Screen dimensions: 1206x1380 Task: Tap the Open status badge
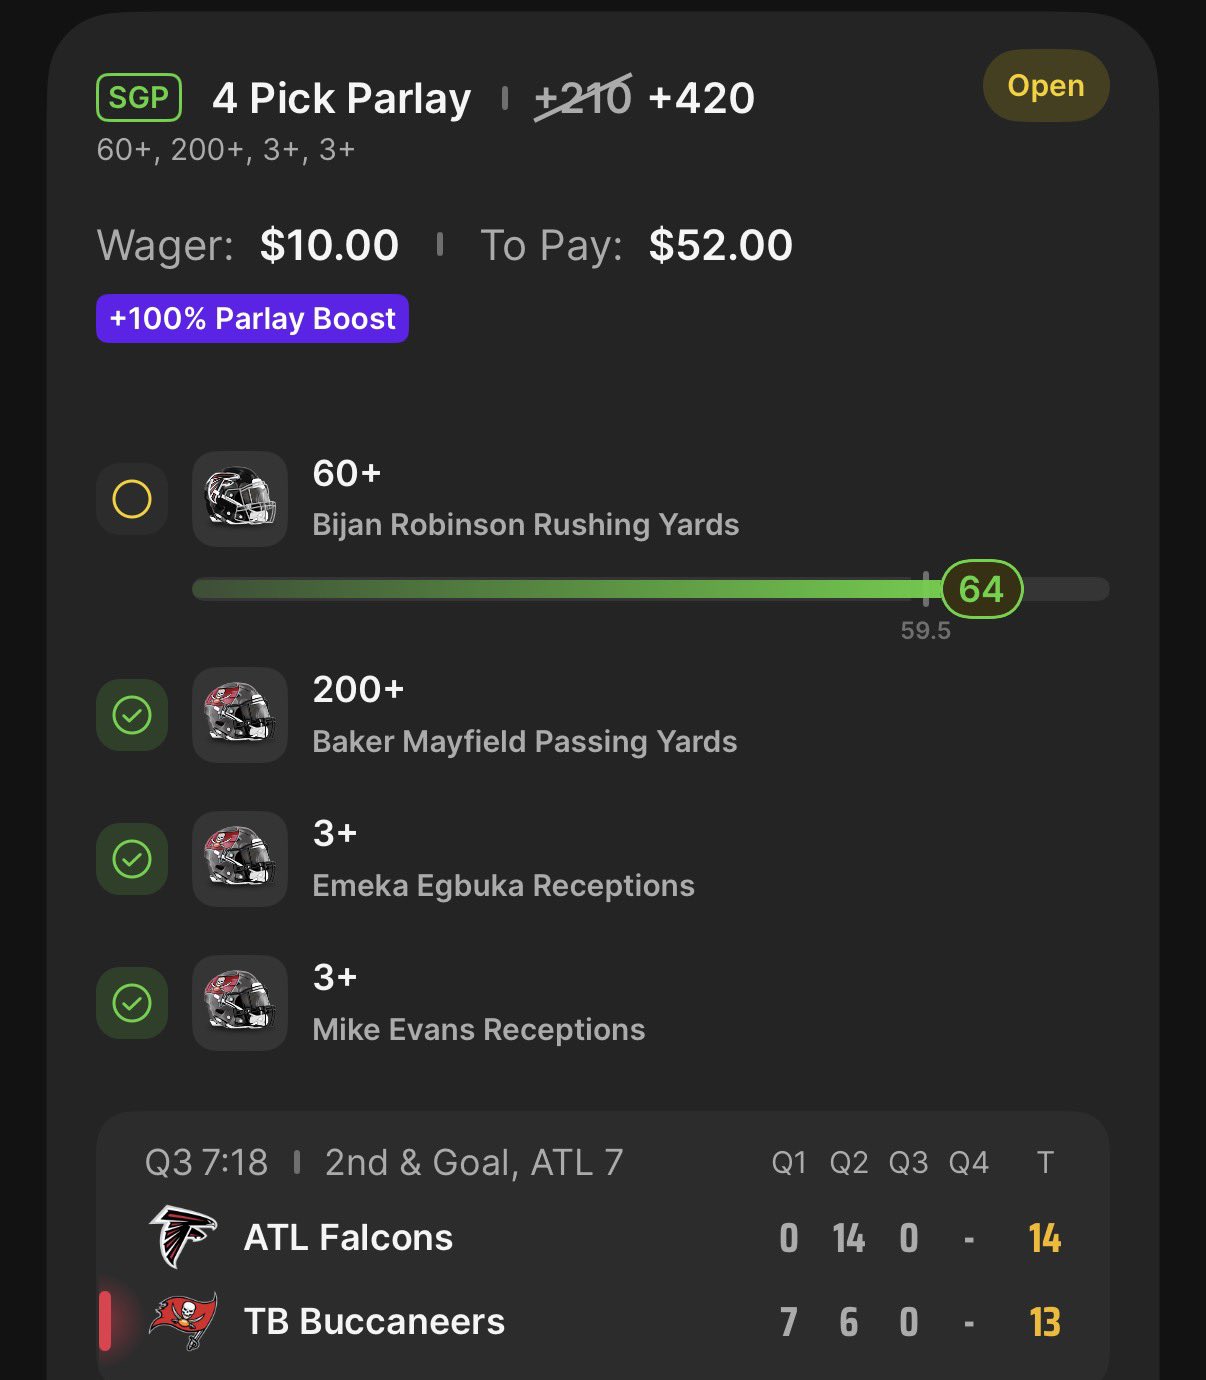pyautogui.click(x=1046, y=86)
